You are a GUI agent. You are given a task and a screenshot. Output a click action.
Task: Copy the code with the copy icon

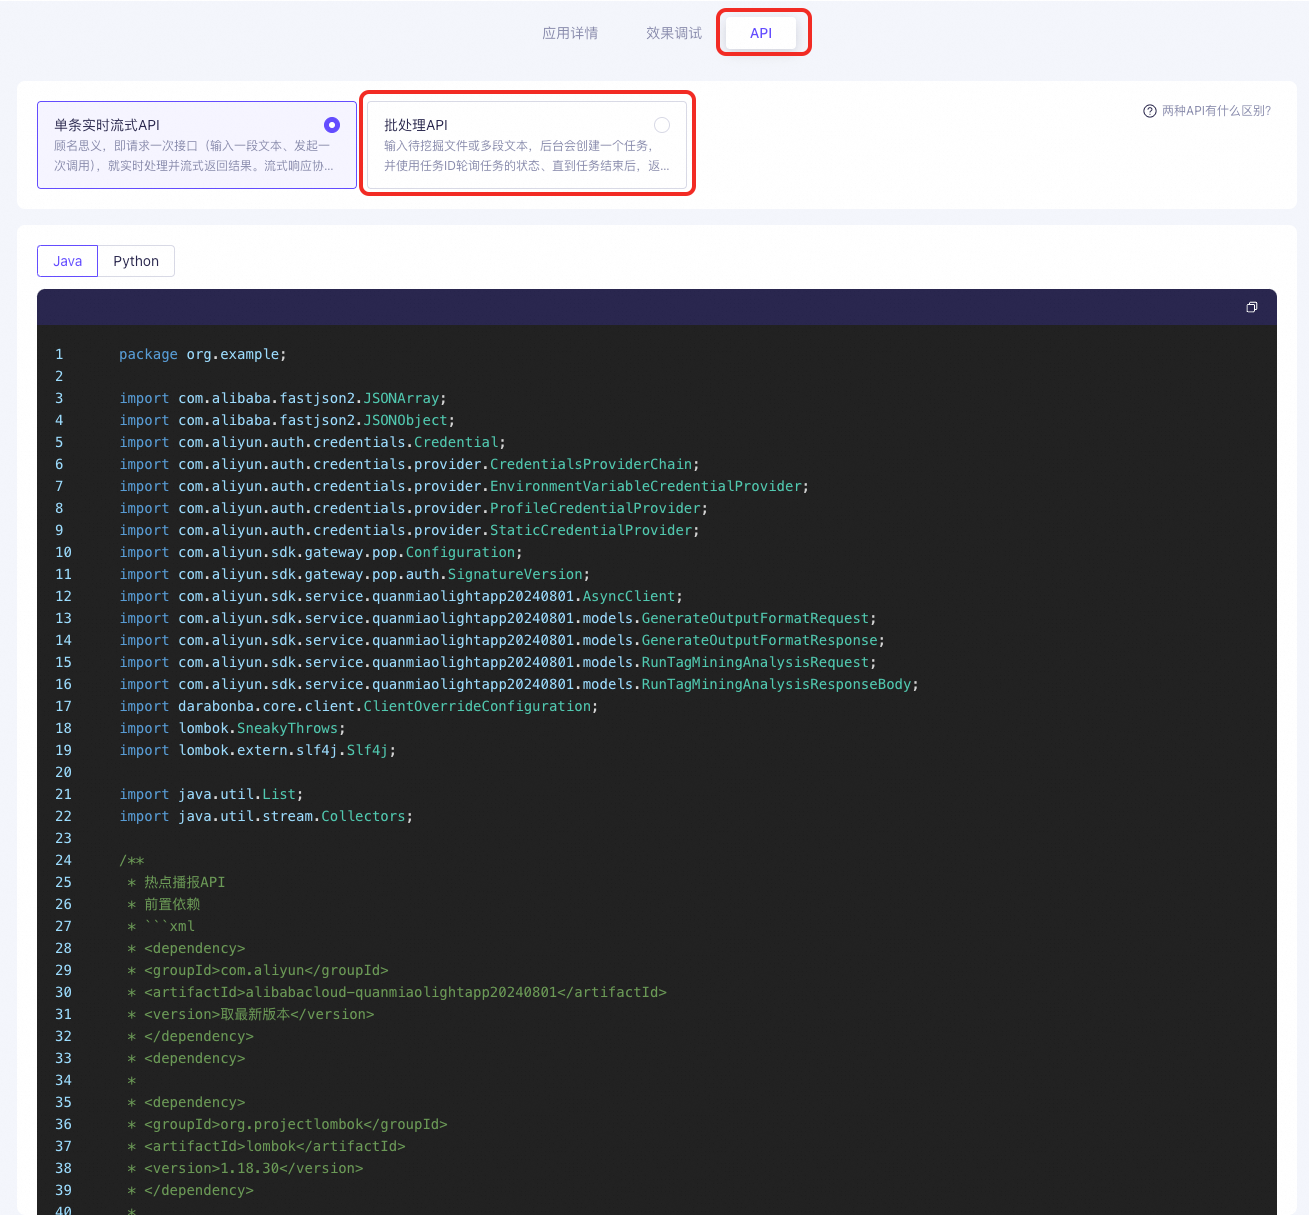(1251, 307)
